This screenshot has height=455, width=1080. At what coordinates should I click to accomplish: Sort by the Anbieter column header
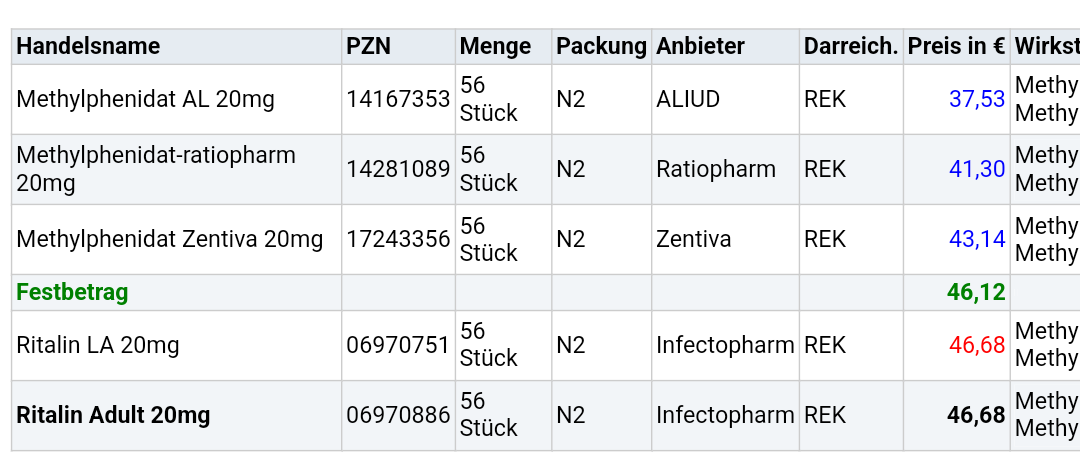pos(700,46)
